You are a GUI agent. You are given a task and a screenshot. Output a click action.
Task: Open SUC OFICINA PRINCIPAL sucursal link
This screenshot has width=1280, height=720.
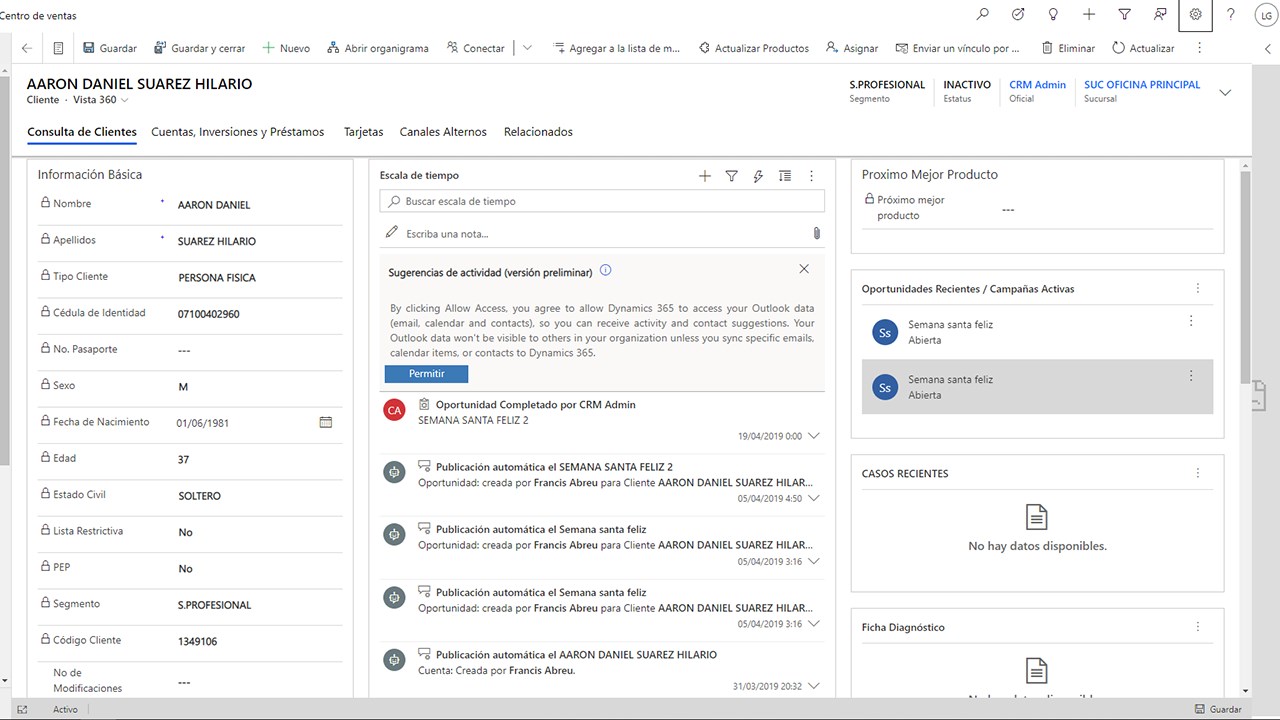pyautogui.click(x=1142, y=85)
